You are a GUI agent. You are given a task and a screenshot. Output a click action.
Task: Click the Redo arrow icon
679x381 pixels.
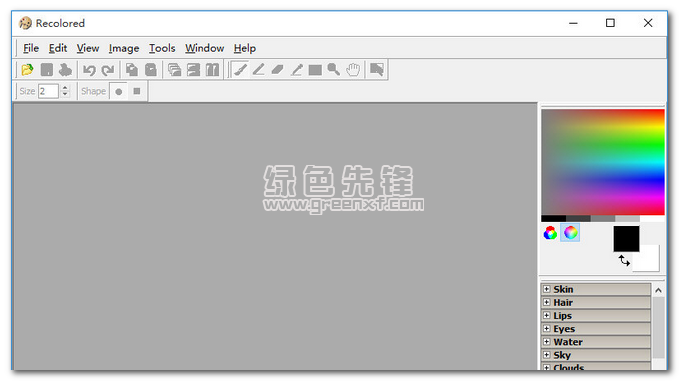point(108,70)
